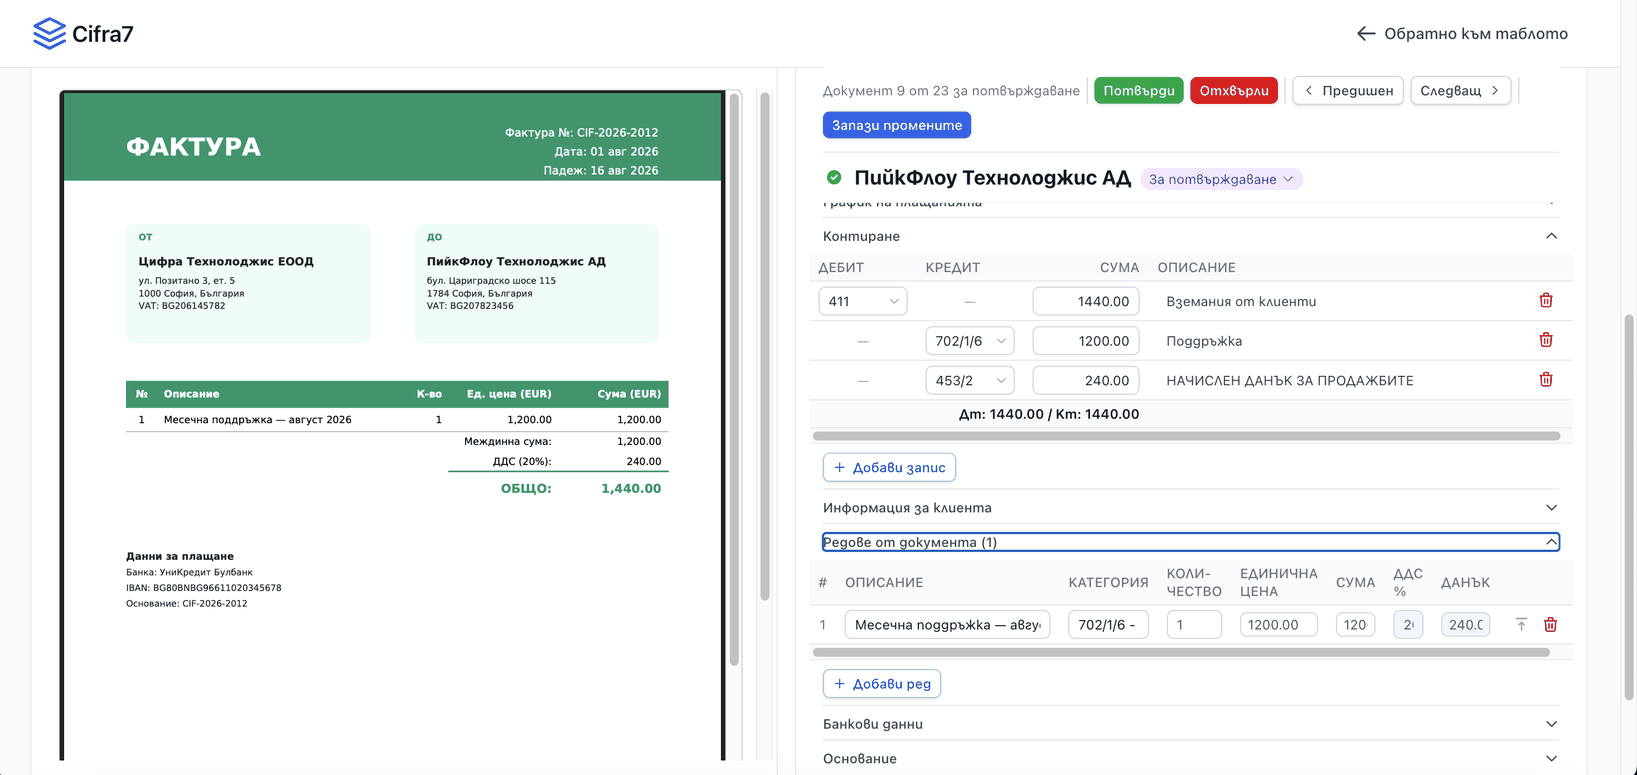Click the Cifra7 logo icon

[49, 33]
